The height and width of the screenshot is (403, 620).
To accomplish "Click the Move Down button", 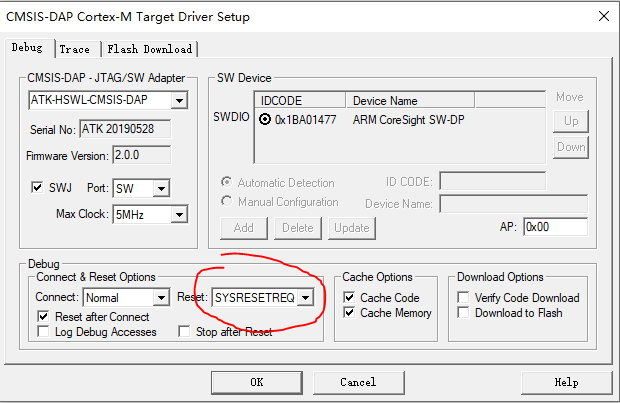I will click(571, 147).
